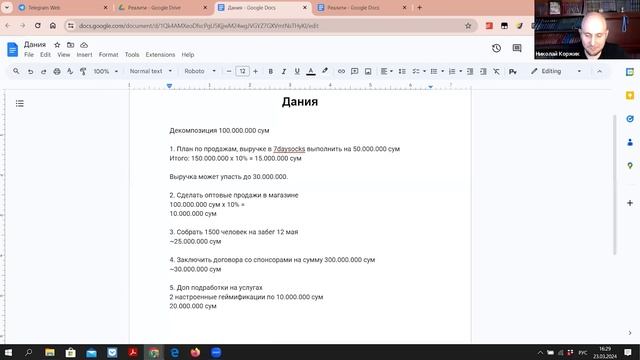
Task: Open line and paragraph spacing options
Action: coord(402,71)
